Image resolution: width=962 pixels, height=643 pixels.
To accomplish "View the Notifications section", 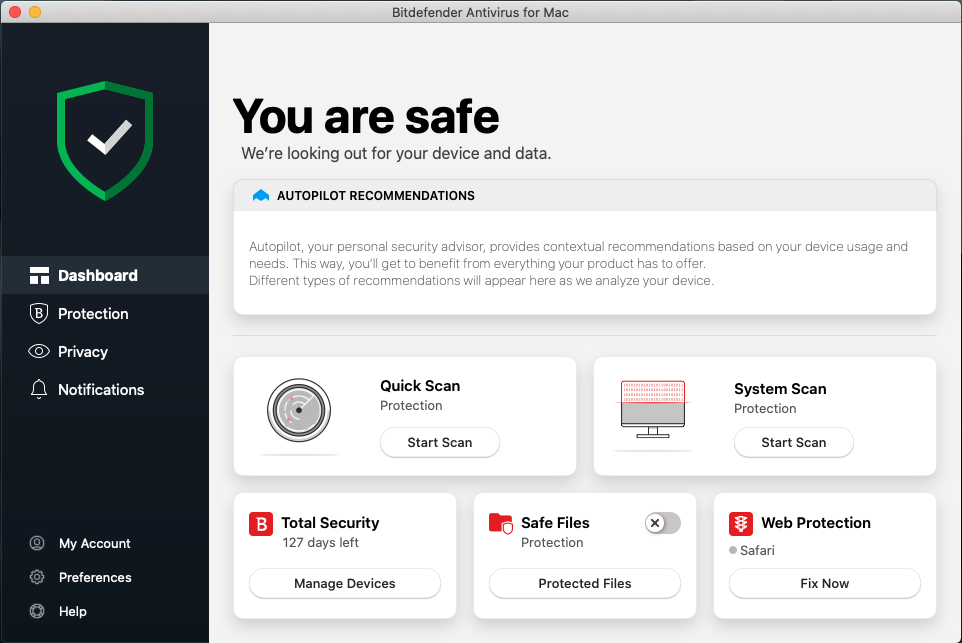I will (x=100, y=389).
